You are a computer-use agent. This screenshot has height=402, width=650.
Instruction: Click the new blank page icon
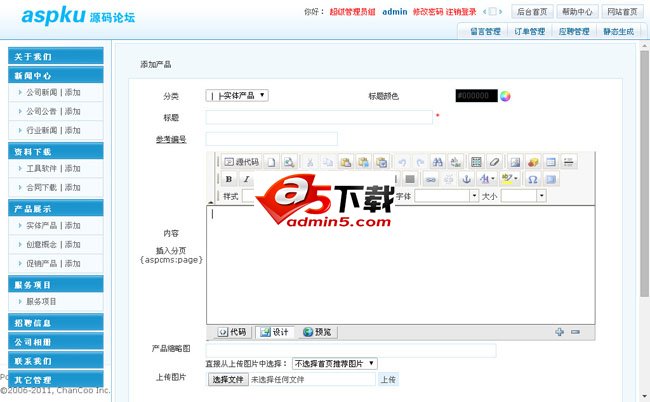[x=271, y=162]
